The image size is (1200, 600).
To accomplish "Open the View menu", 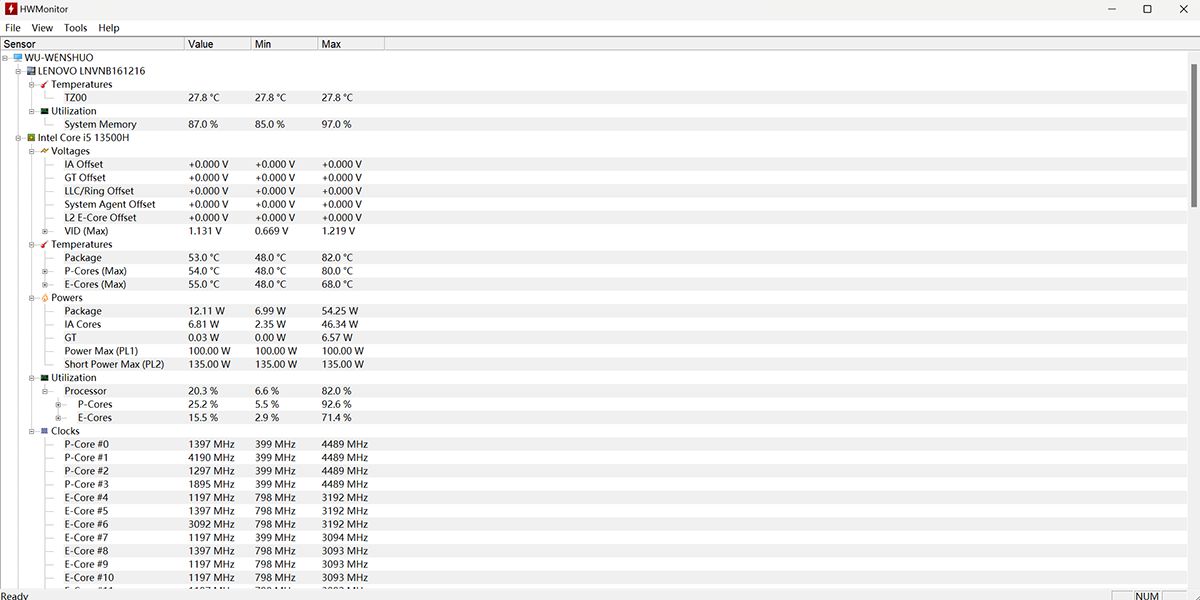I will point(42,28).
